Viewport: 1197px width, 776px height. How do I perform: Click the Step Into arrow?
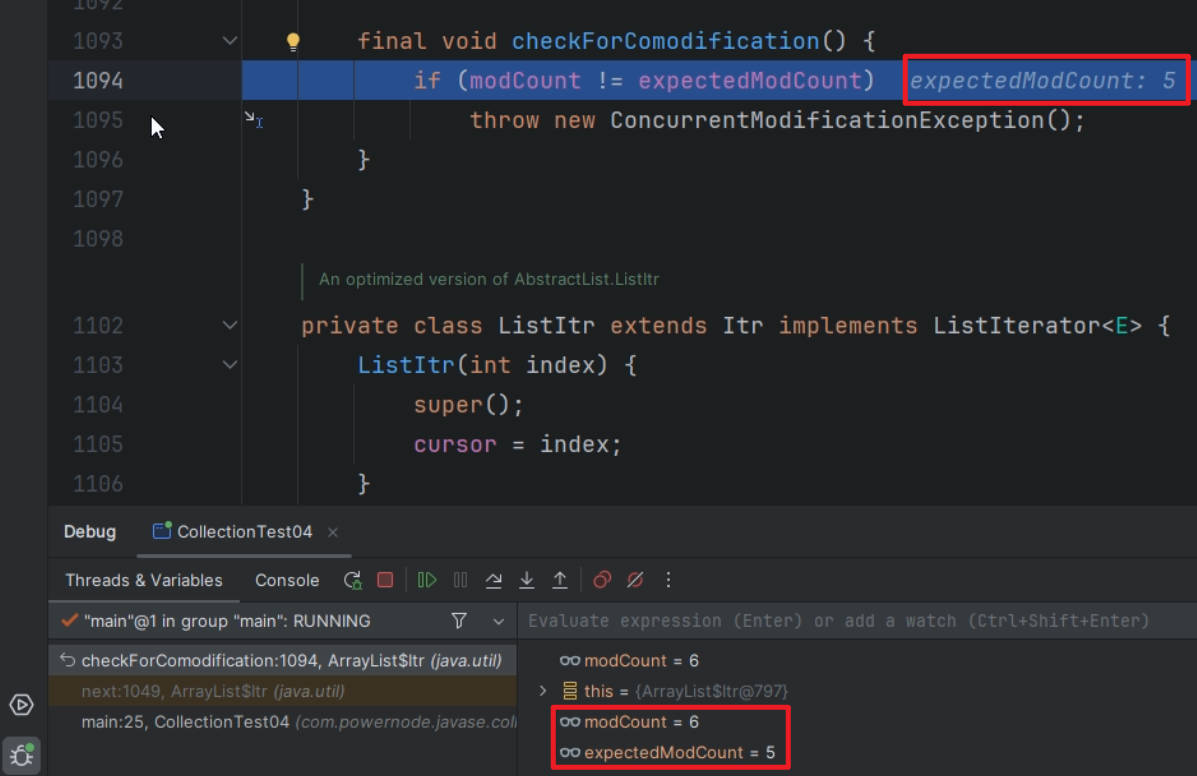coord(527,580)
